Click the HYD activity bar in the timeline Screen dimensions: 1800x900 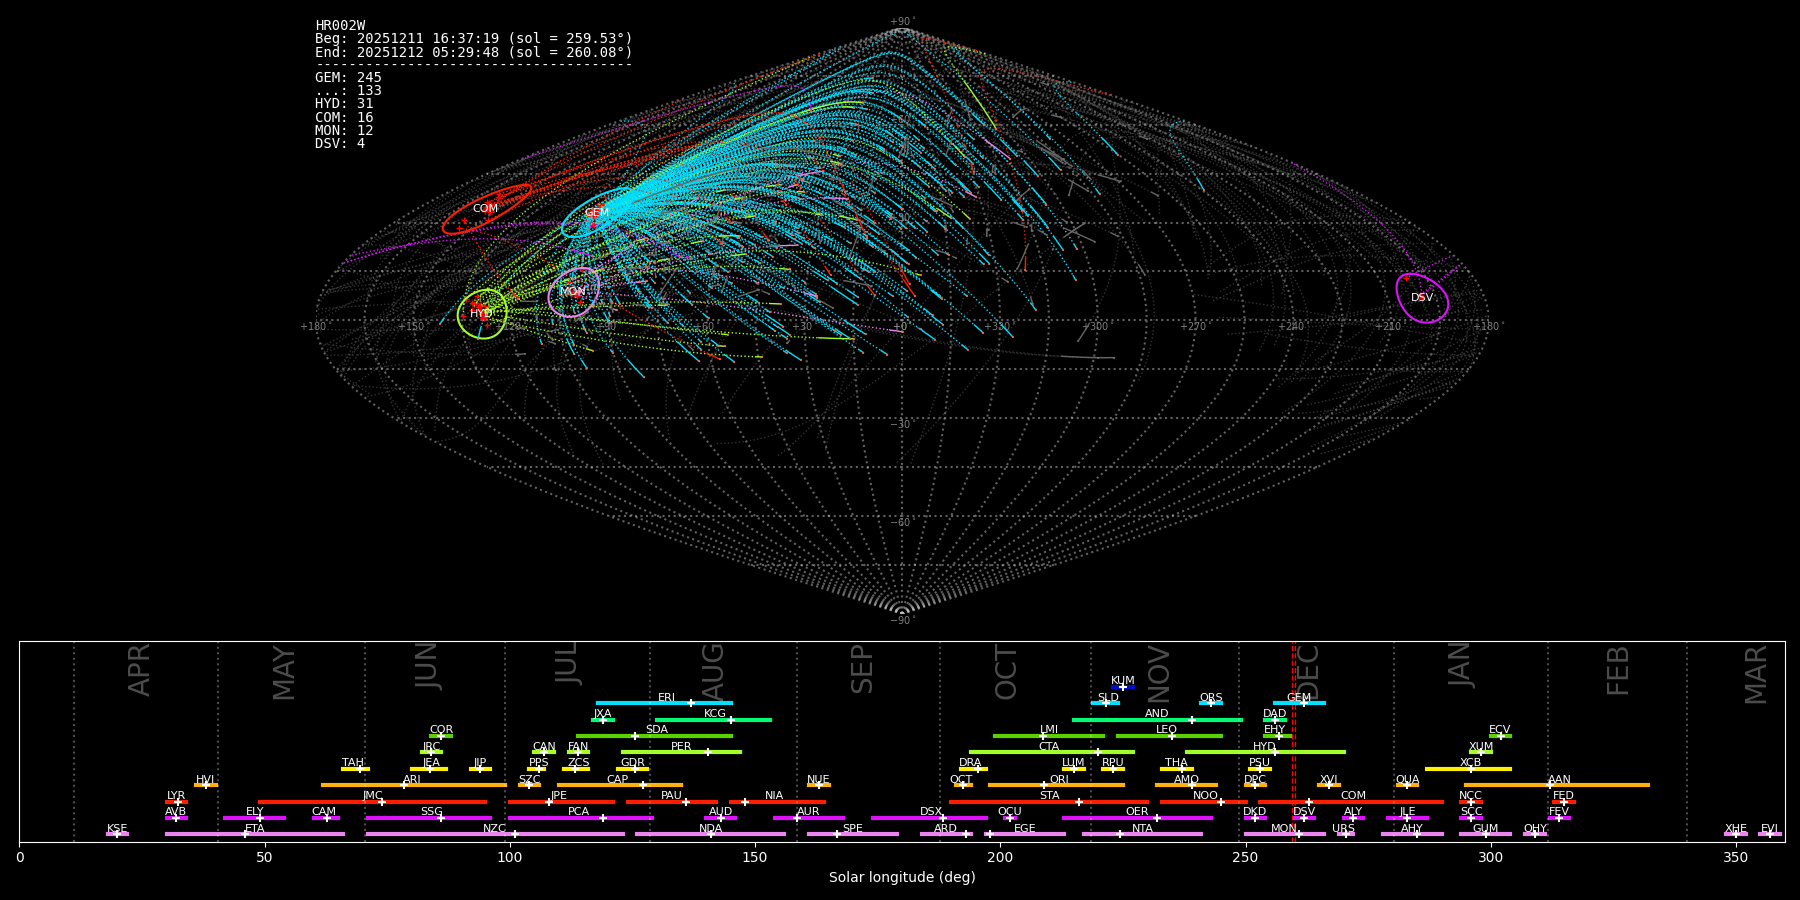[x=1265, y=752]
